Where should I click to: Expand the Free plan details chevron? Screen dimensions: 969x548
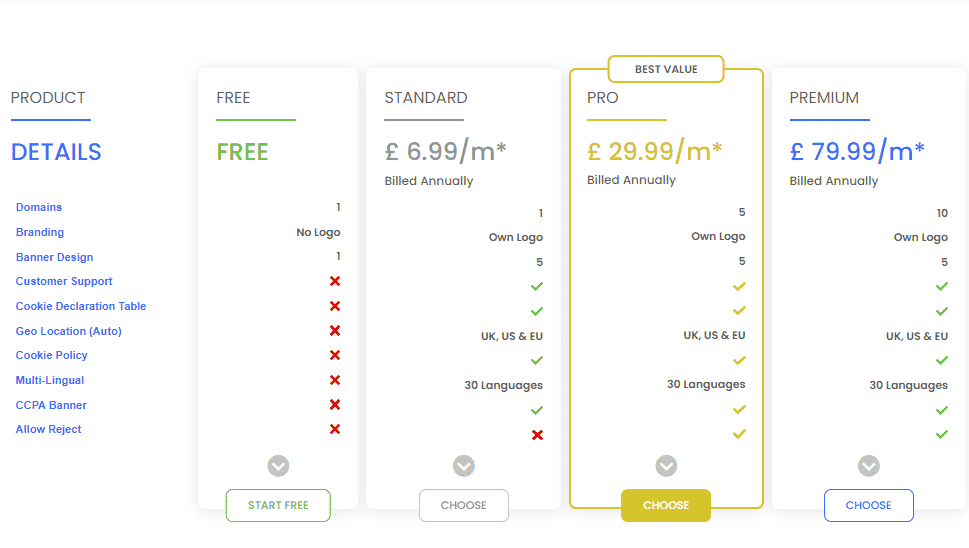pos(278,466)
